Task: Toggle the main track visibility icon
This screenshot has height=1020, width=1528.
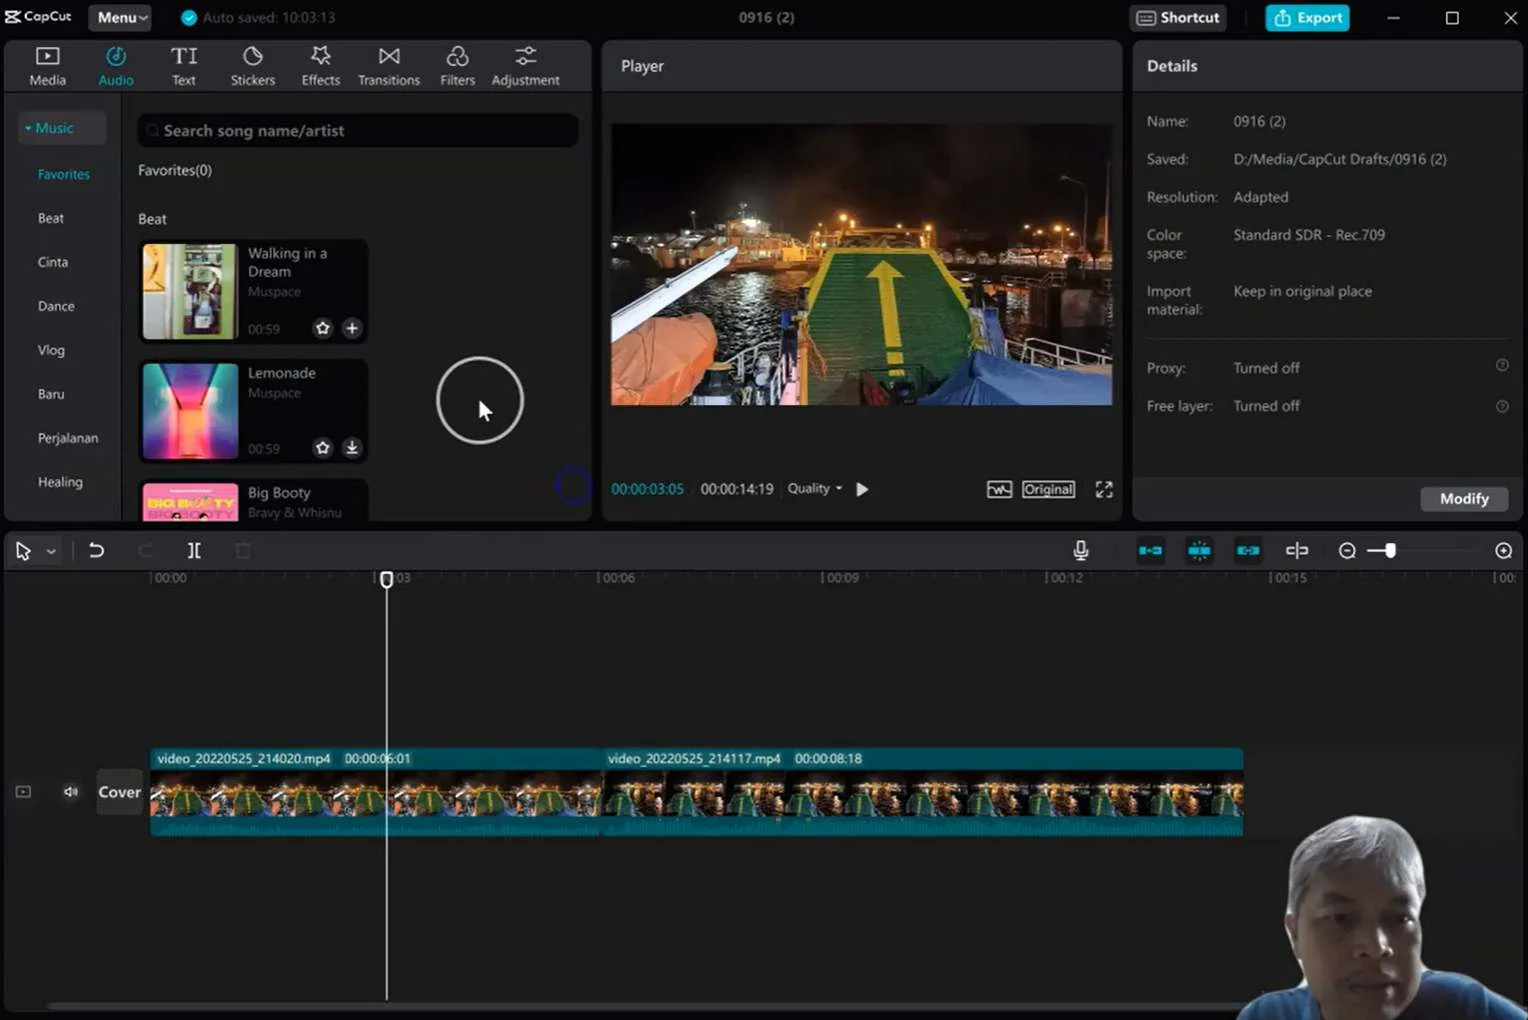Action: [x=23, y=792]
